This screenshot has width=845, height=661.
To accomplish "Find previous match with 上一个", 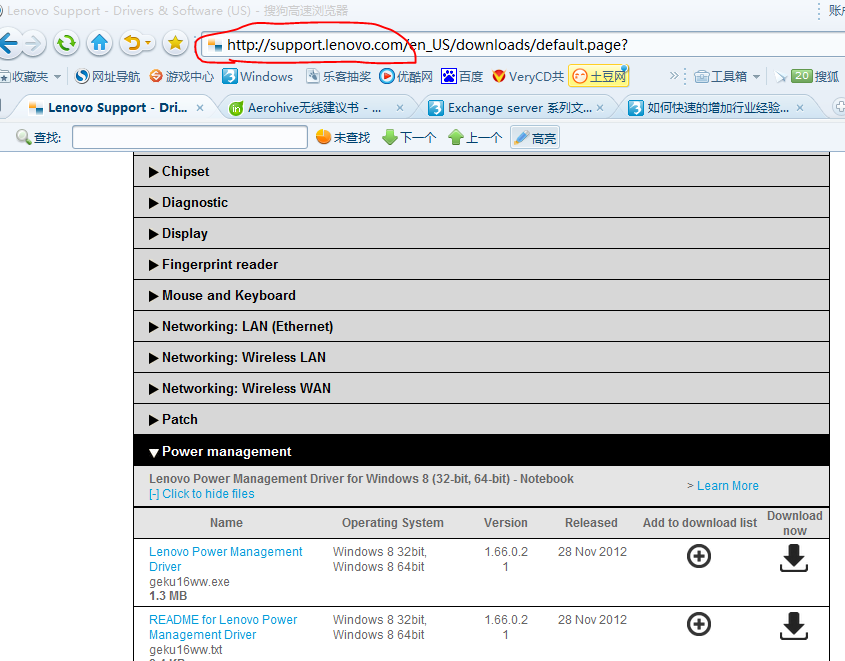I will 475,137.
